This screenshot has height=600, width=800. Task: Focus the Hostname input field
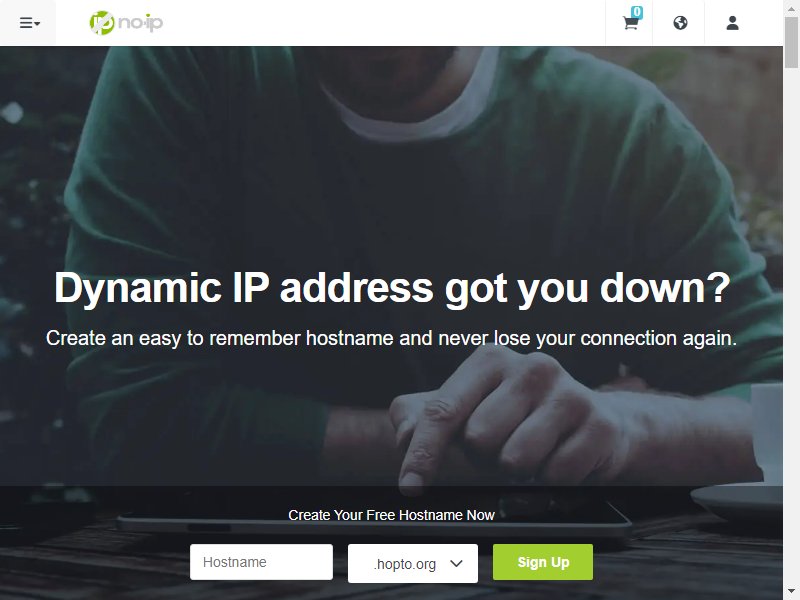click(x=261, y=562)
